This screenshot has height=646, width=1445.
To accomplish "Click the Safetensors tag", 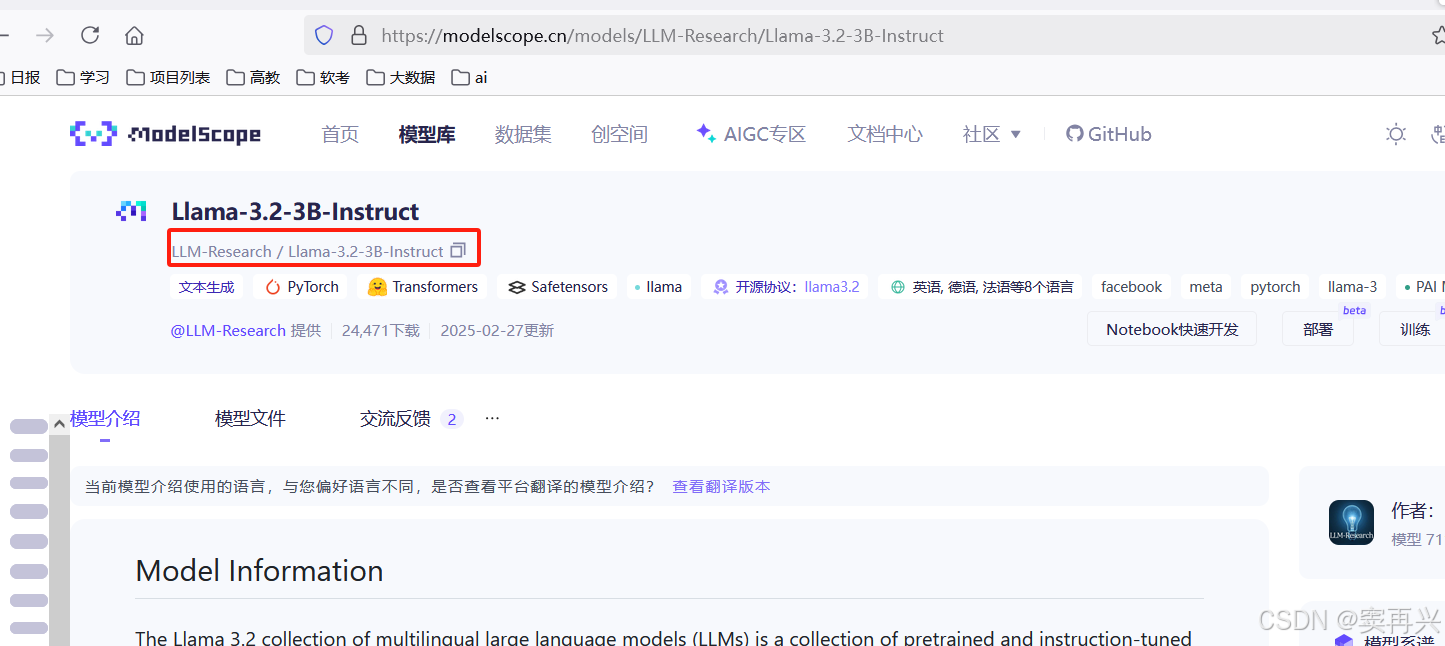I will [557, 287].
